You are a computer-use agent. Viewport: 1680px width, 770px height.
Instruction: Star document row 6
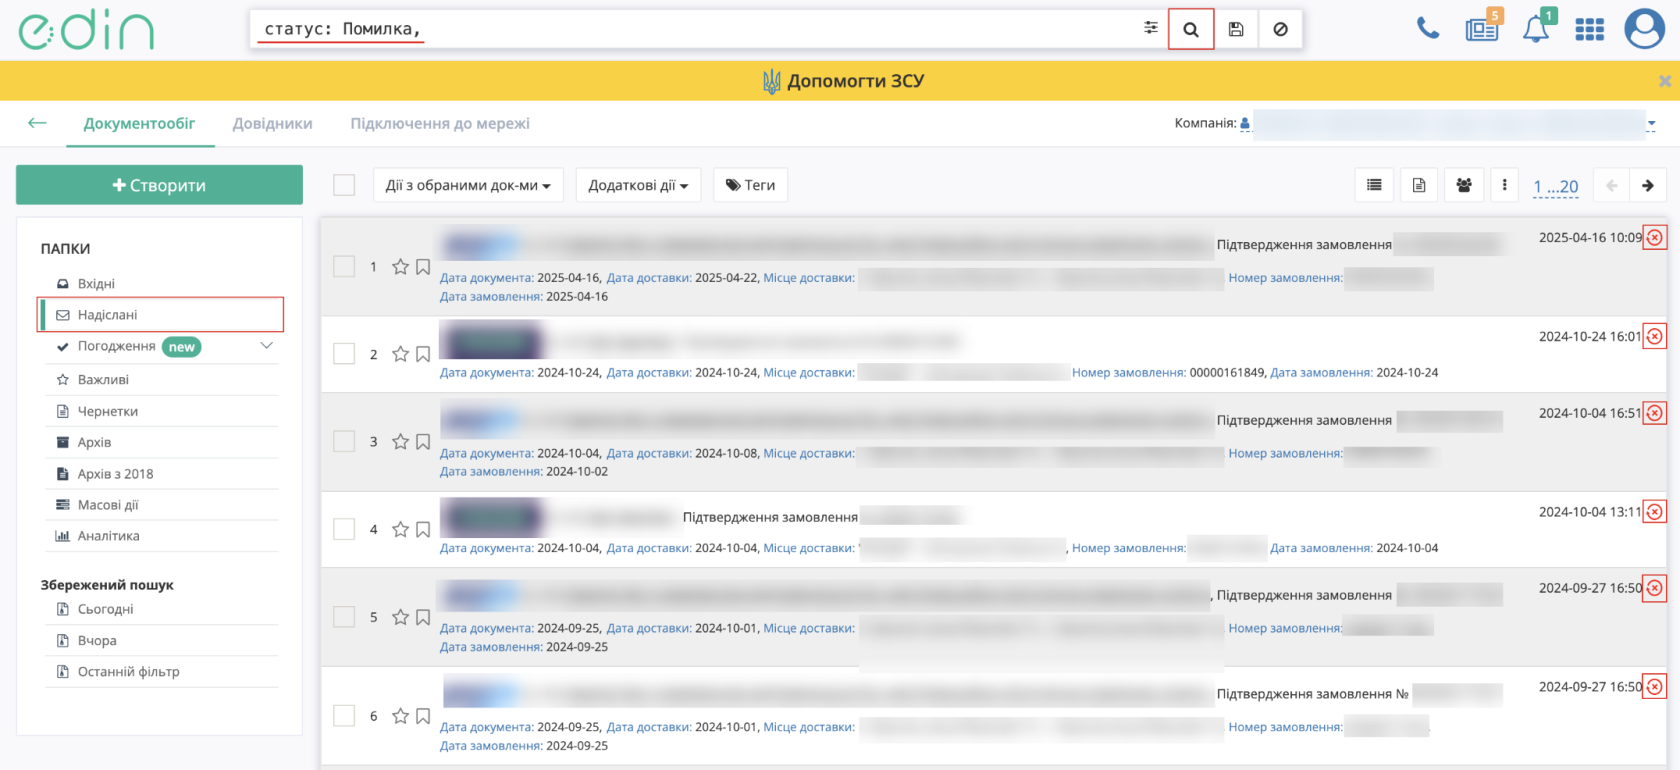tap(400, 716)
